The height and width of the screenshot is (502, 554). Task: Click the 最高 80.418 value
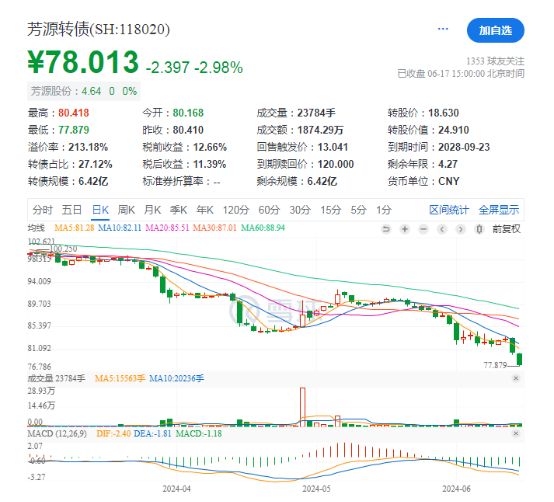[x=73, y=113]
